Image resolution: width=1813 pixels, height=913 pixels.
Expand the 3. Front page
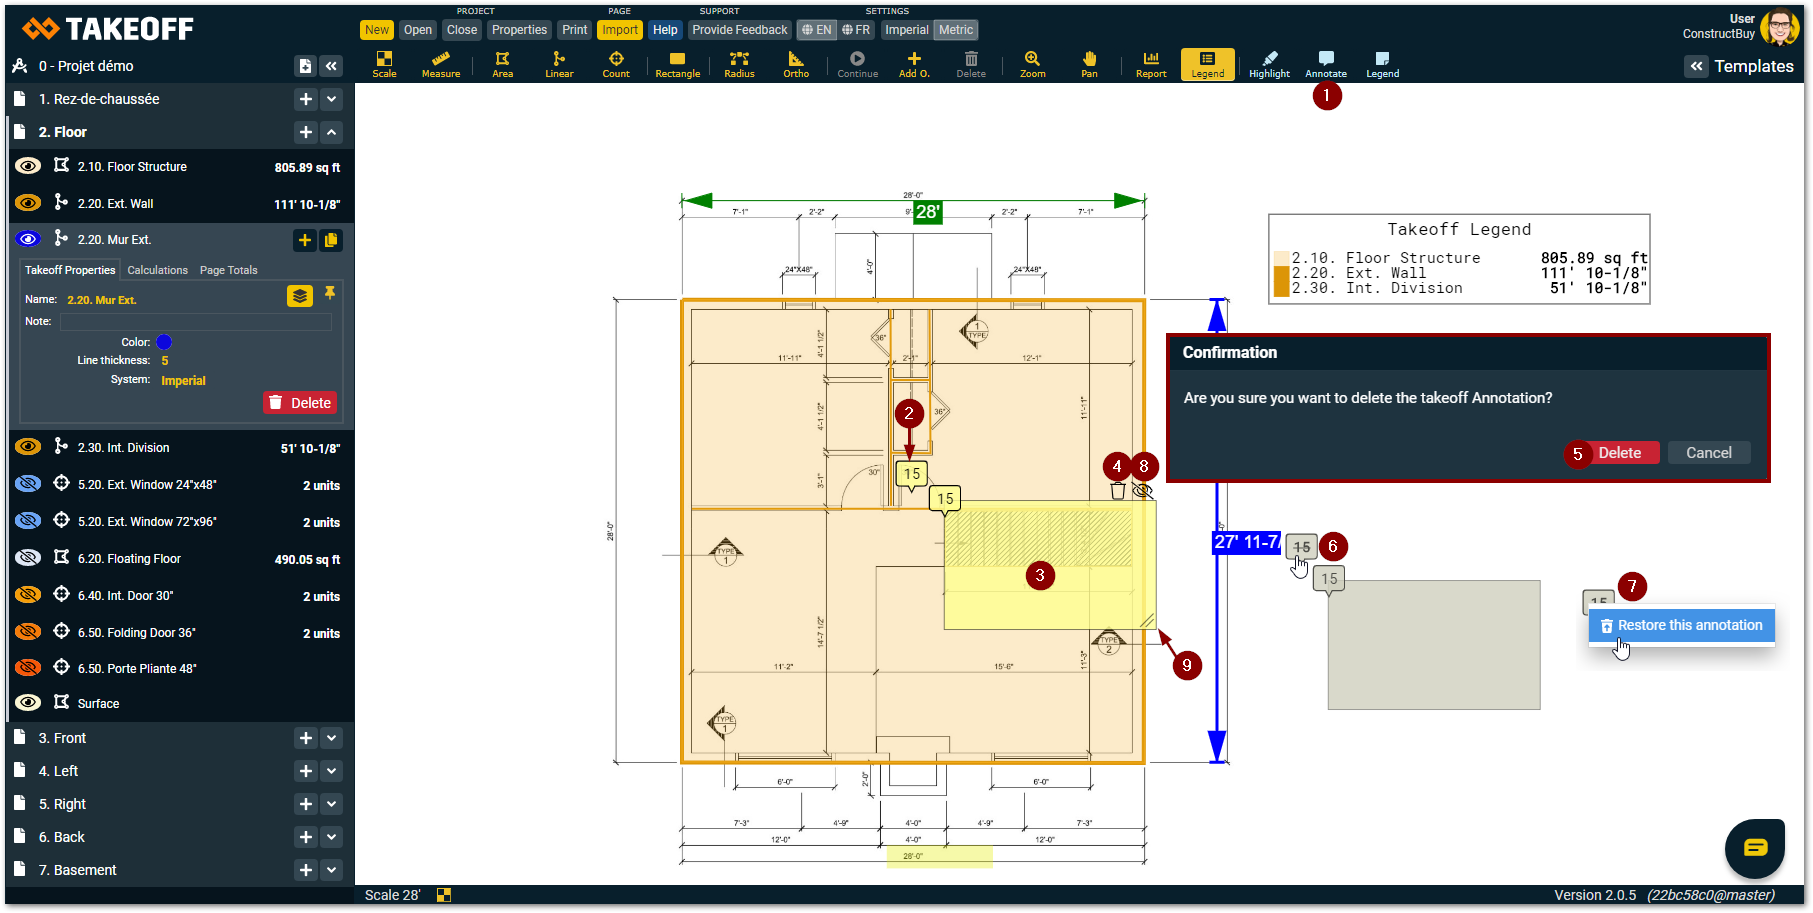332,738
